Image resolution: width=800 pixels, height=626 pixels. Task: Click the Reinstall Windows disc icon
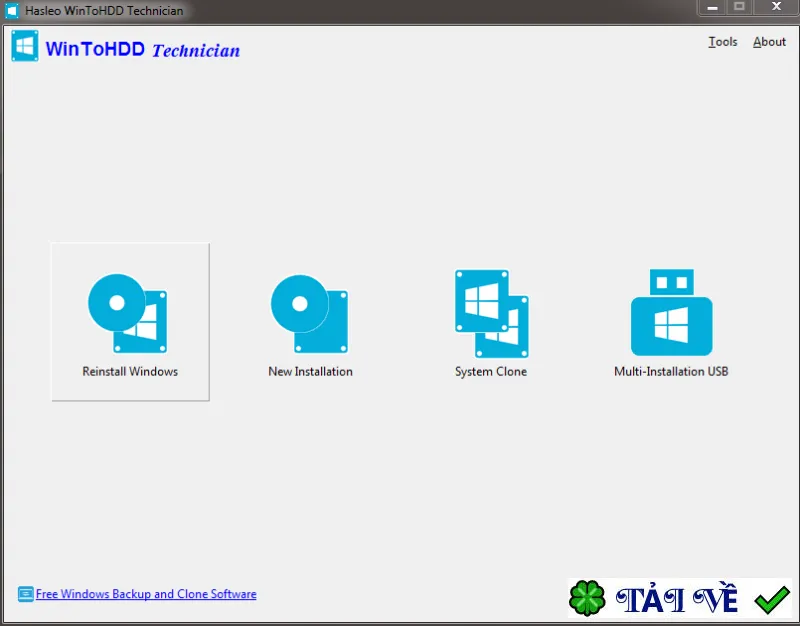(128, 313)
